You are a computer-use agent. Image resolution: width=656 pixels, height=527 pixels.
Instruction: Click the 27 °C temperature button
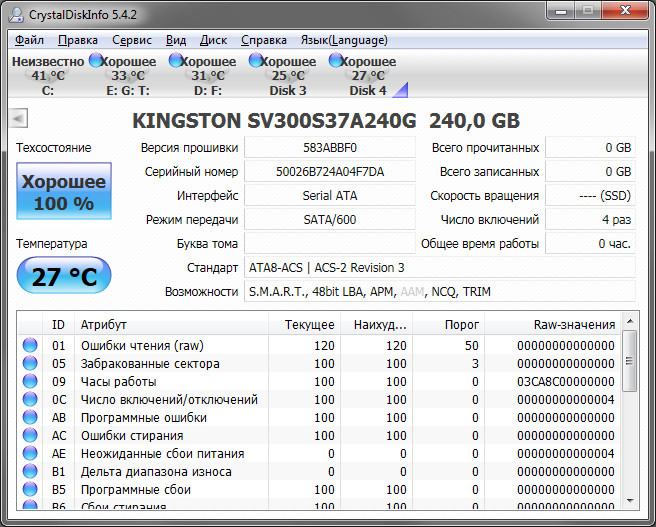[64, 276]
